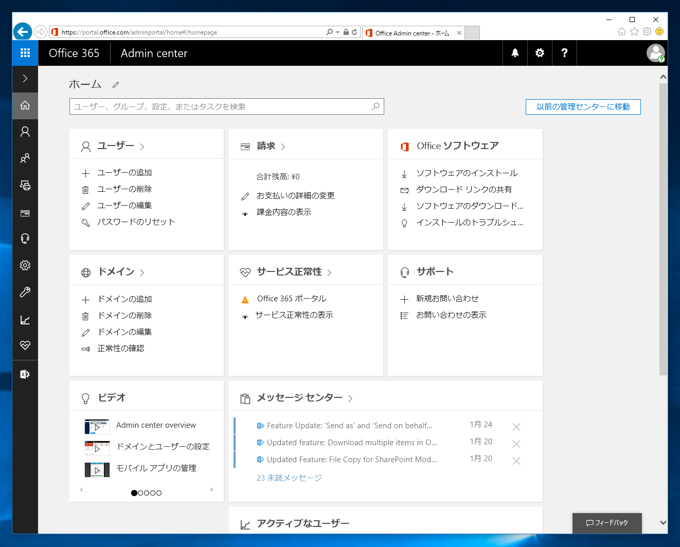
Task: Open help question mark in header
Action: [x=564, y=53]
